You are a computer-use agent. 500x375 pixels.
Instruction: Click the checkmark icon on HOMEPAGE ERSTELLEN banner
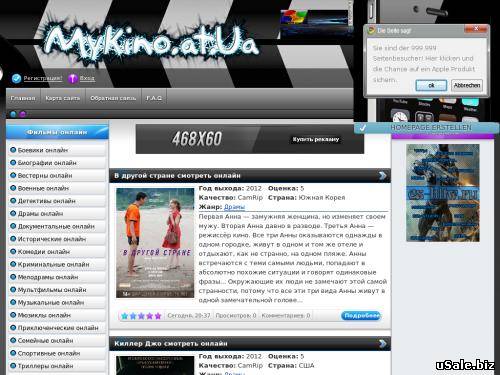[x=362, y=128]
